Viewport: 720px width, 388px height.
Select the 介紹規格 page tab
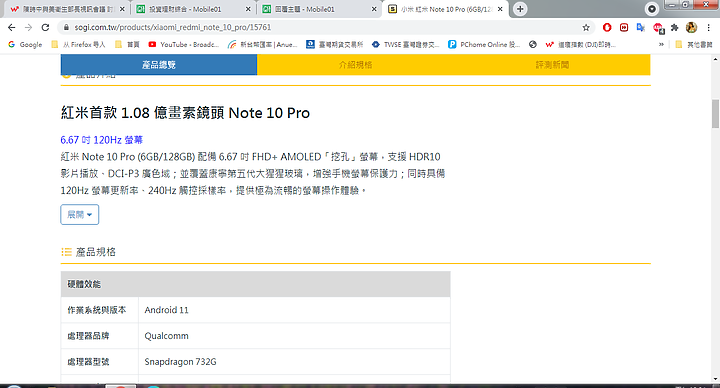pyautogui.click(x=355, y=65)
